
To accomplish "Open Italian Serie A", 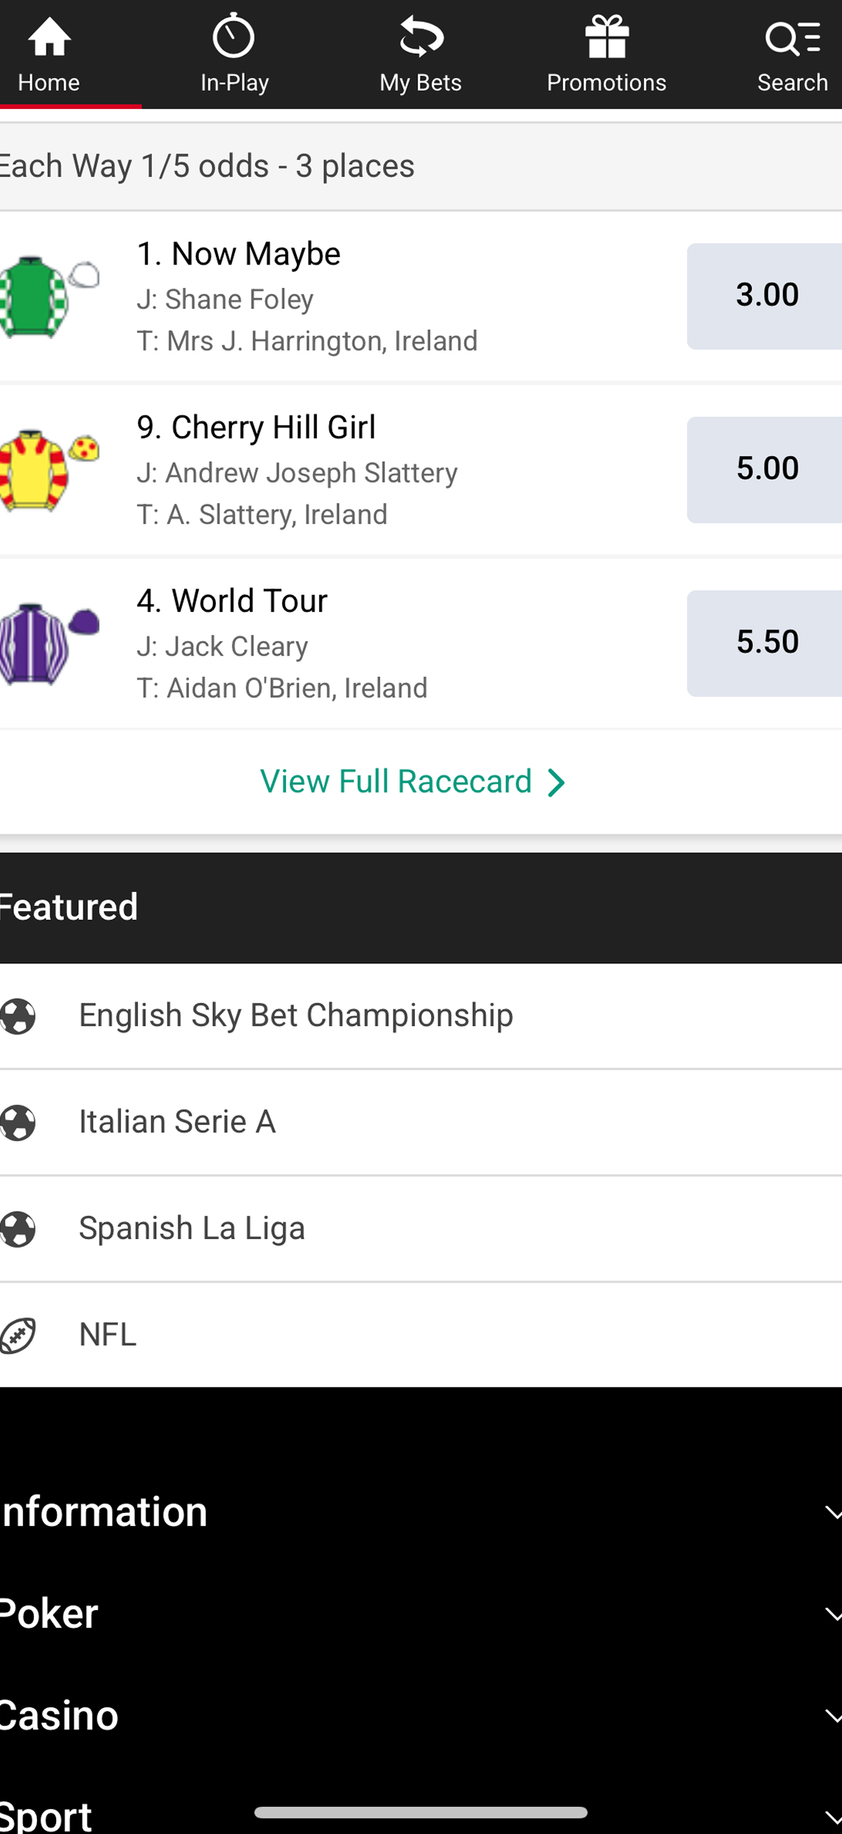I will click(177, 1122).
